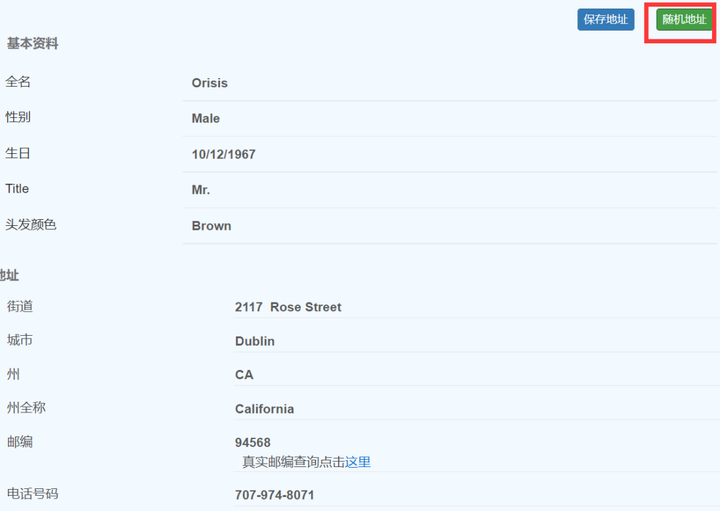
Task: Select the hair color value Brown
Action: pos(211,226)
